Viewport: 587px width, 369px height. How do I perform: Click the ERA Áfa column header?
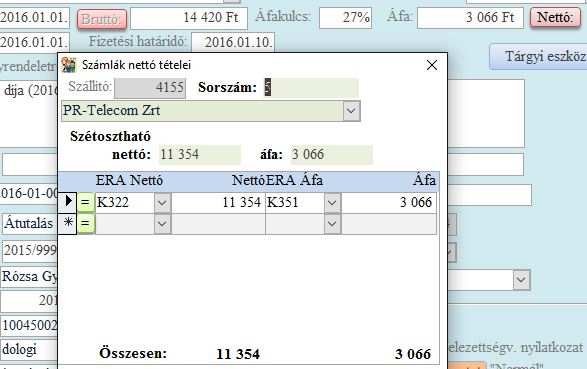coord(295,181)
